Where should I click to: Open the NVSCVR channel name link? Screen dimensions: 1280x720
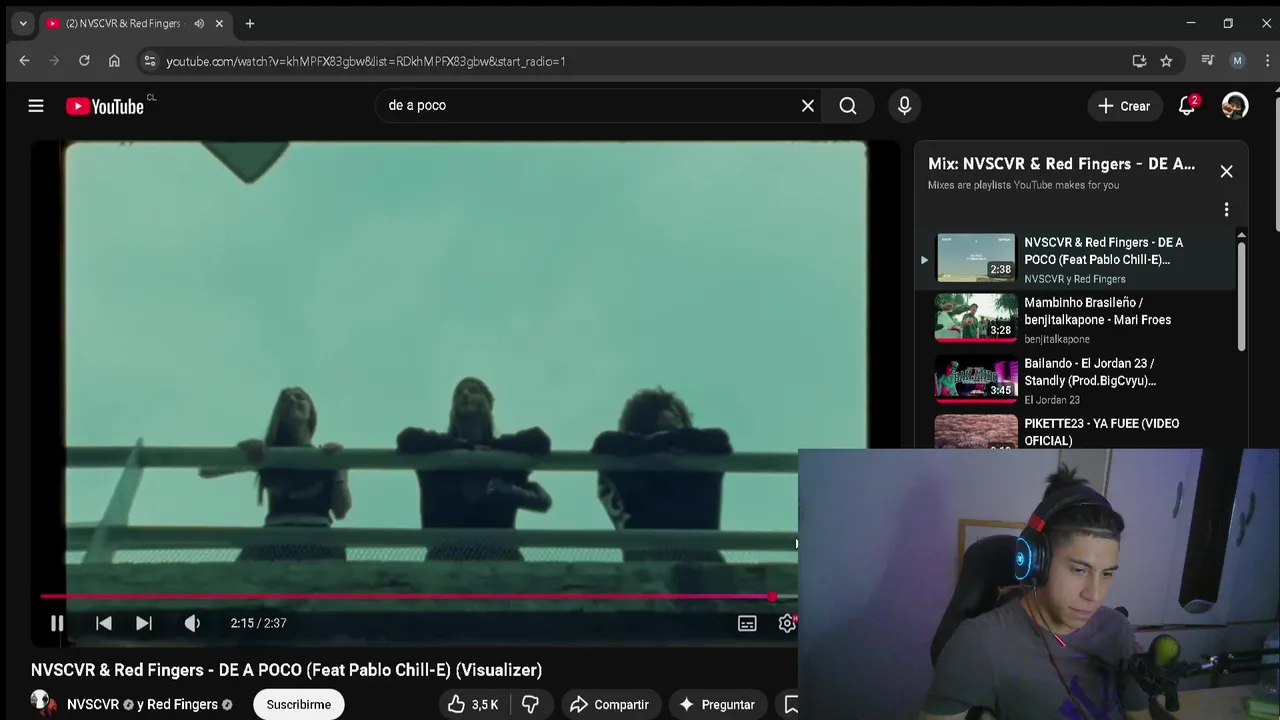pos(93,704)
